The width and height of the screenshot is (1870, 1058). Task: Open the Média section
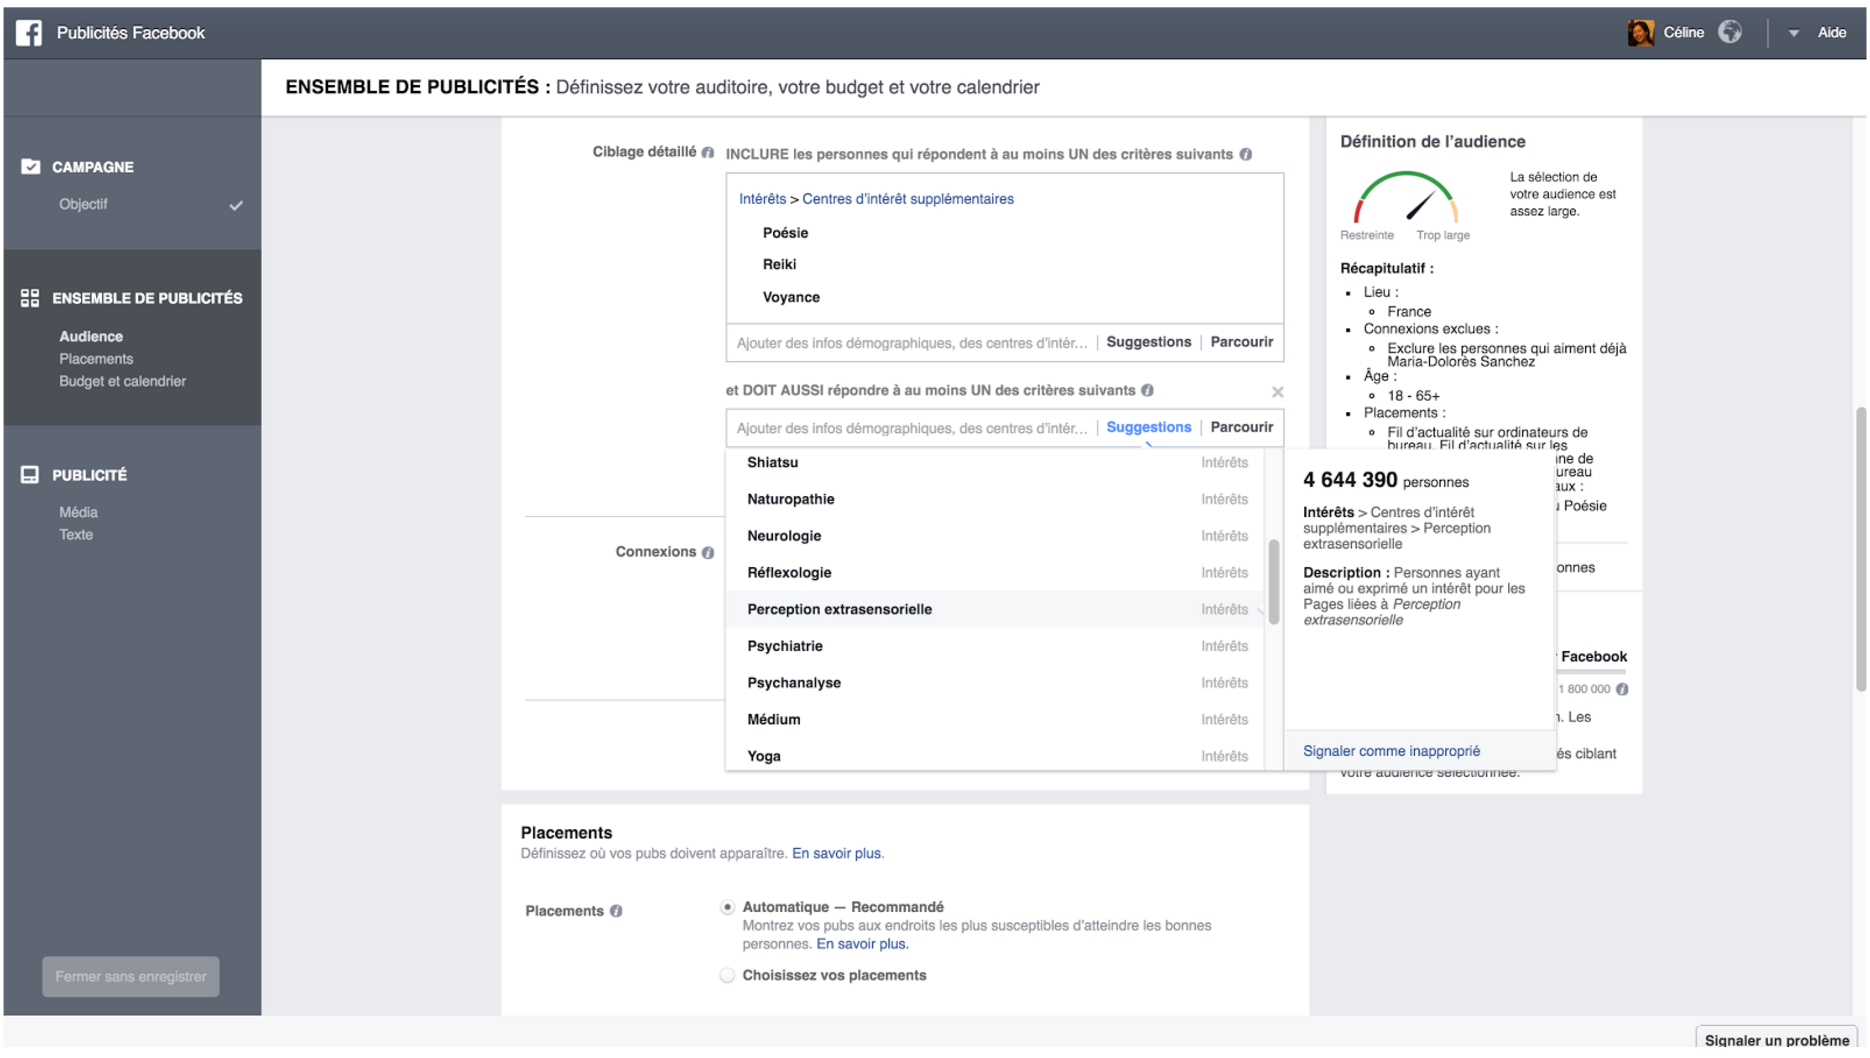[78, 512]
